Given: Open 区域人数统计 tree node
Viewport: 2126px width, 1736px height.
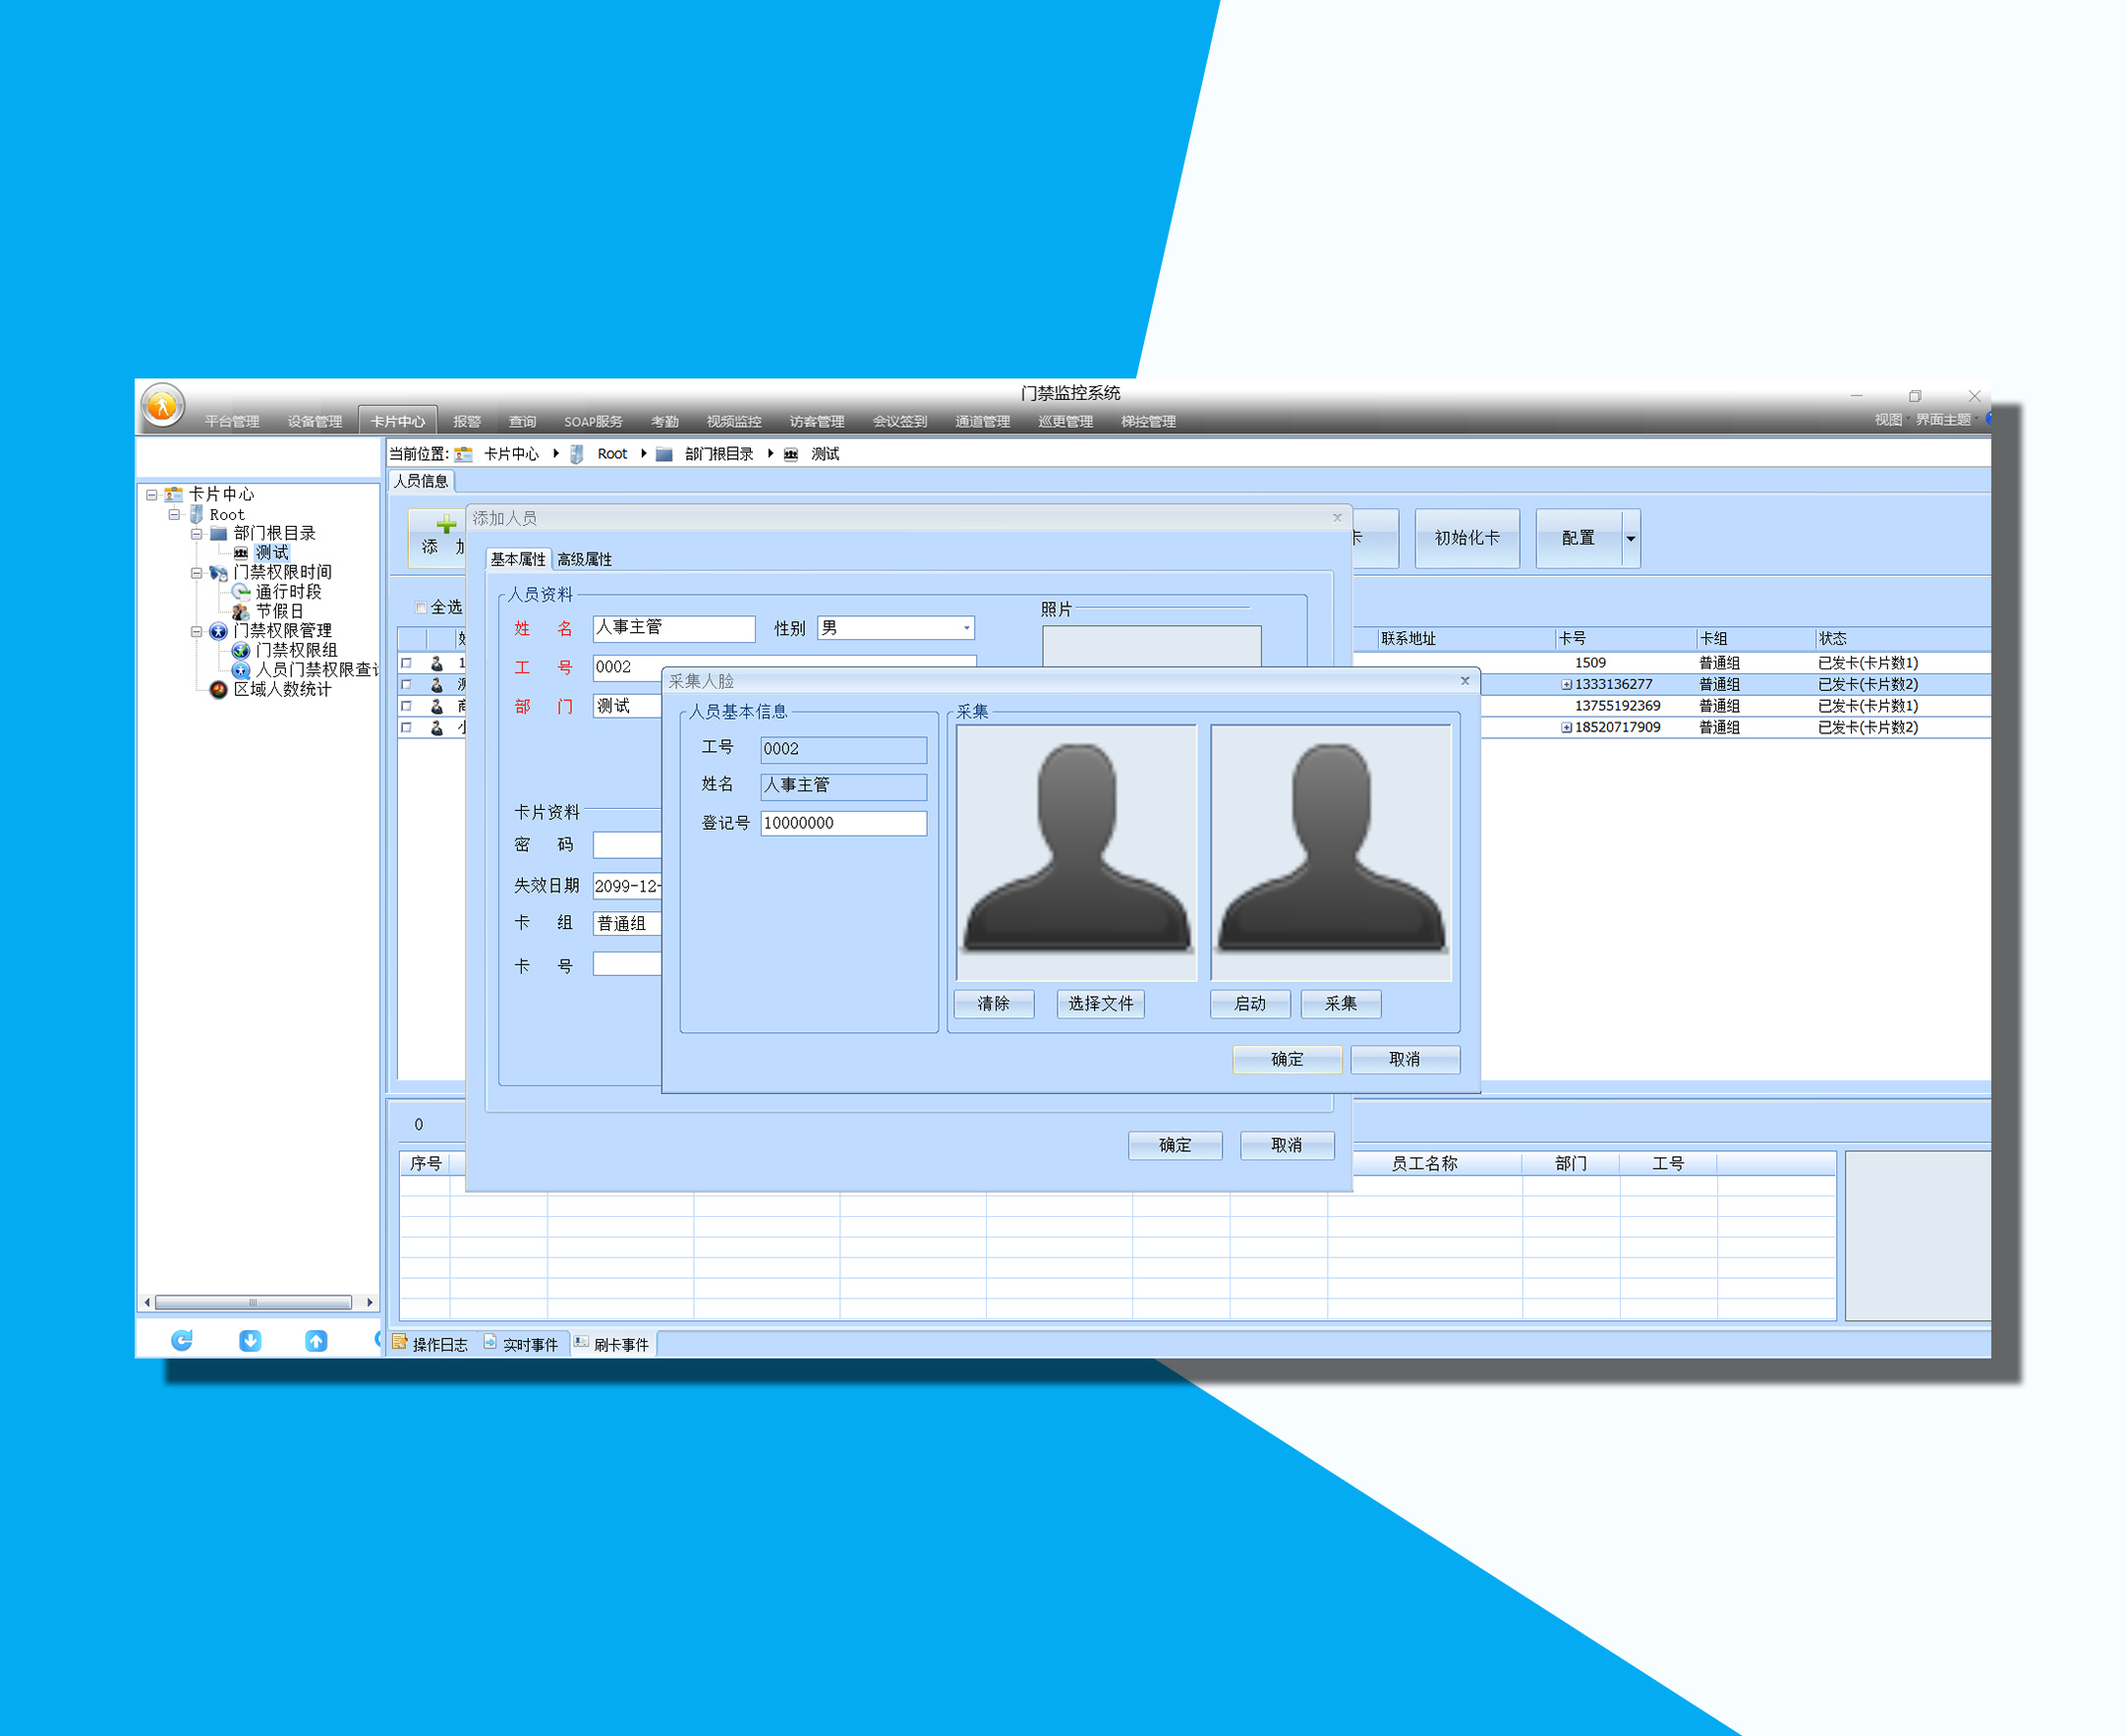Looking at the screenshot, I should click(x=281, y=689).
